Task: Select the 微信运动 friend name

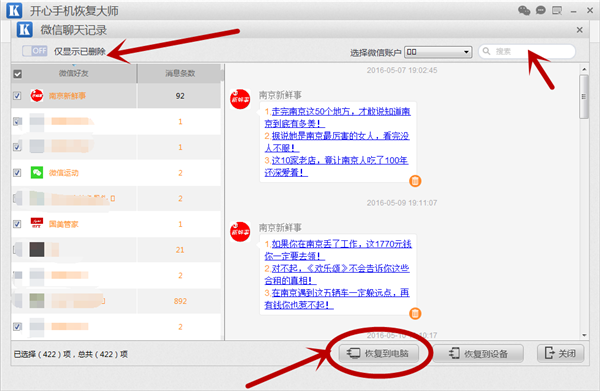Action: pyautogui.click(x=64, y=173)
